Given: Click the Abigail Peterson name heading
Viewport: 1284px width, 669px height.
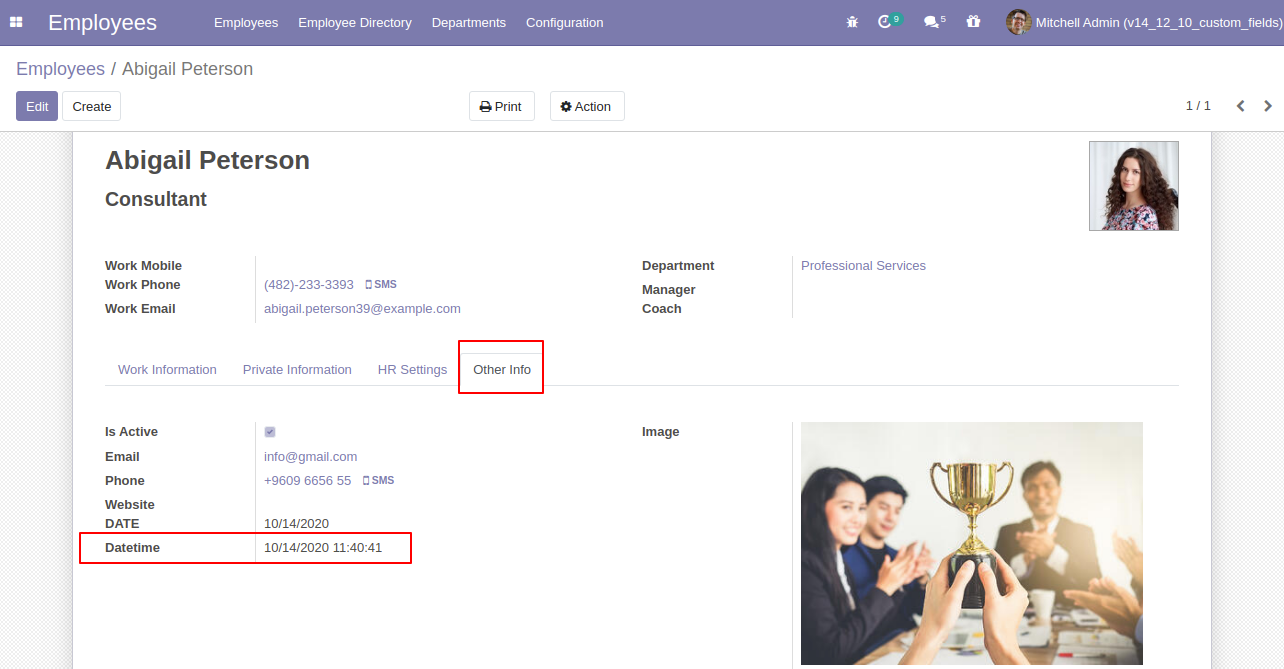Looking at the screenshot, I should click(207, 160).
